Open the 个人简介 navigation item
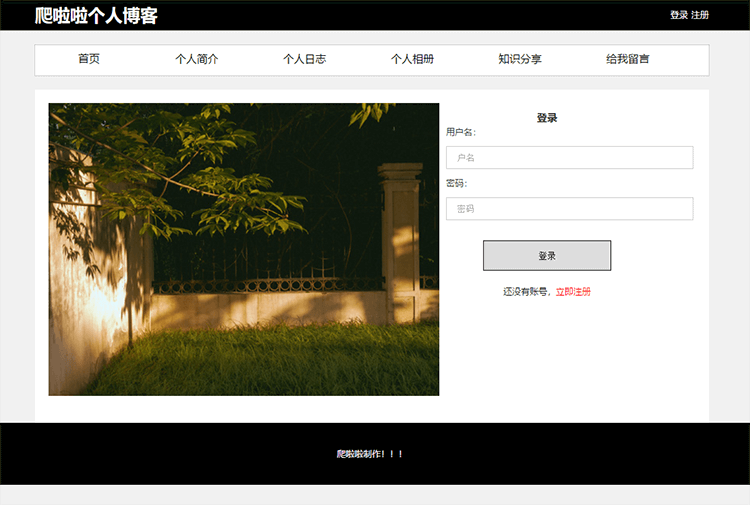 pos(196,59)
